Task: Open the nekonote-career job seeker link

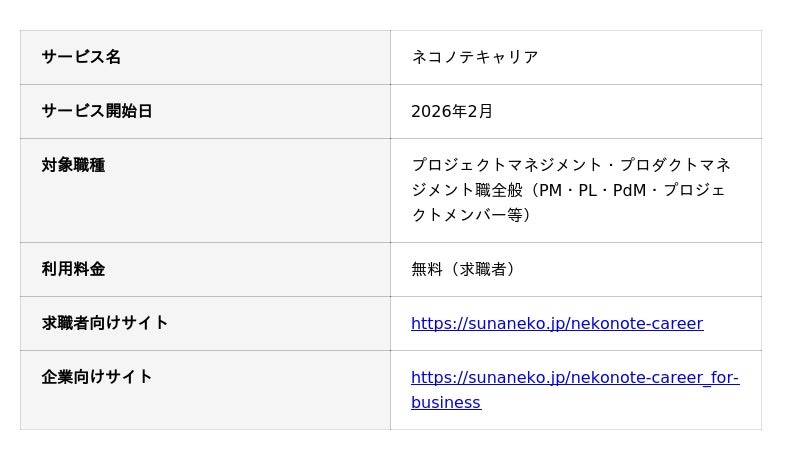Action: (556, 323)
